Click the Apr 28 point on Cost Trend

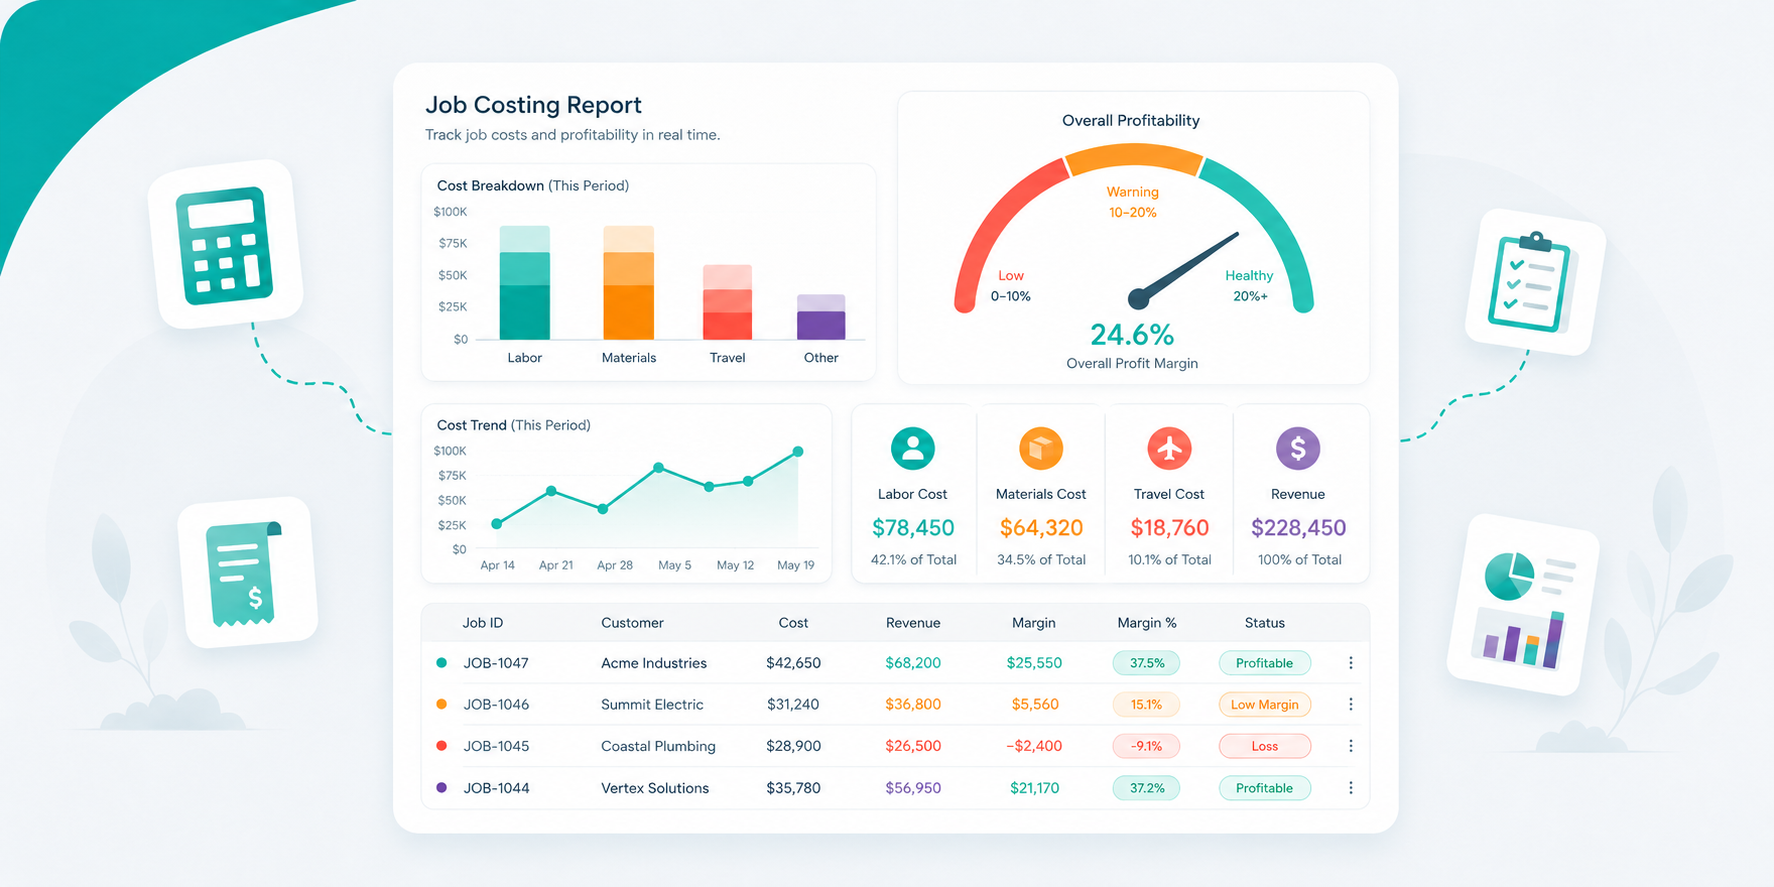tap(602, 509)
